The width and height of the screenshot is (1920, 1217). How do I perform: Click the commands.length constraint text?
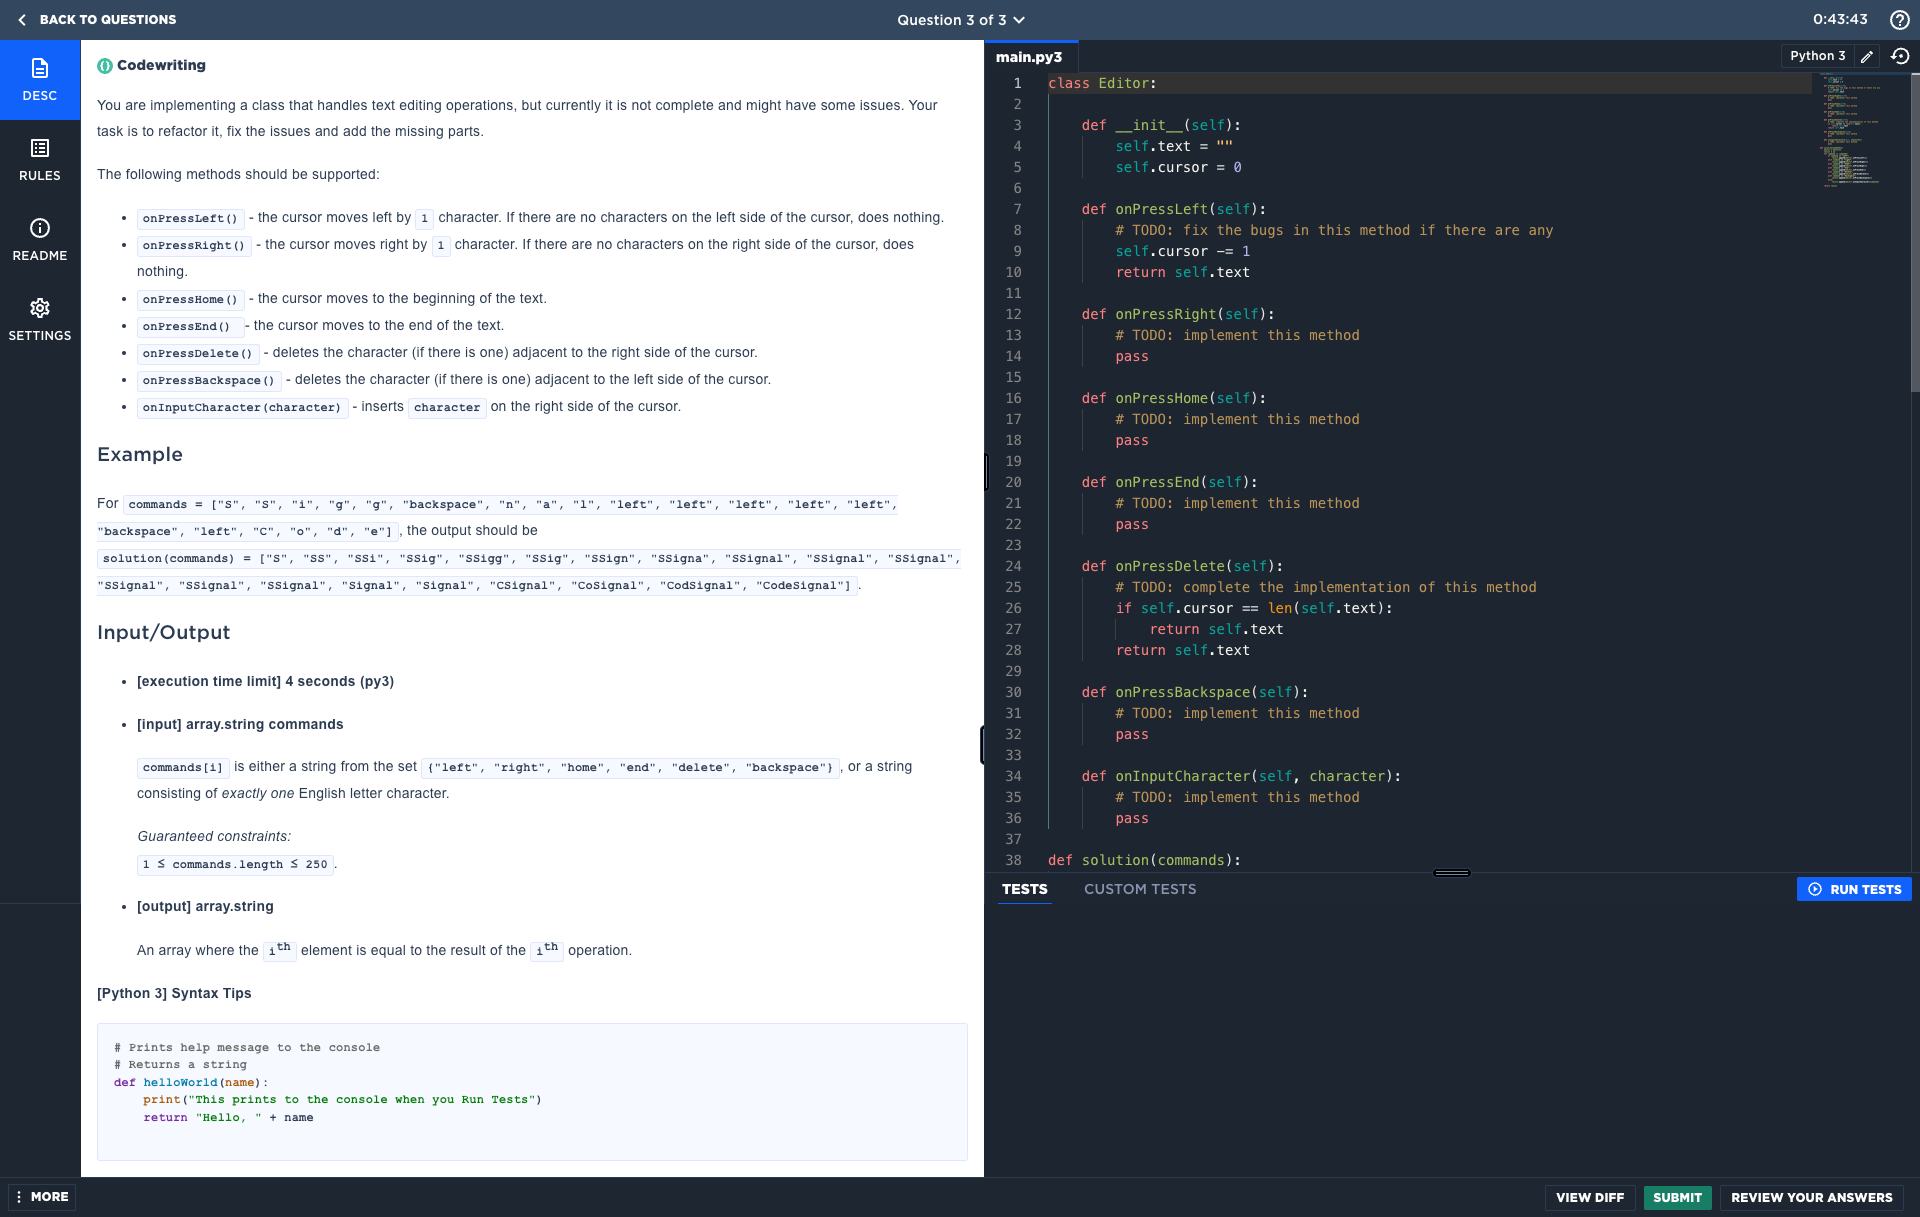tap(235, 864)
